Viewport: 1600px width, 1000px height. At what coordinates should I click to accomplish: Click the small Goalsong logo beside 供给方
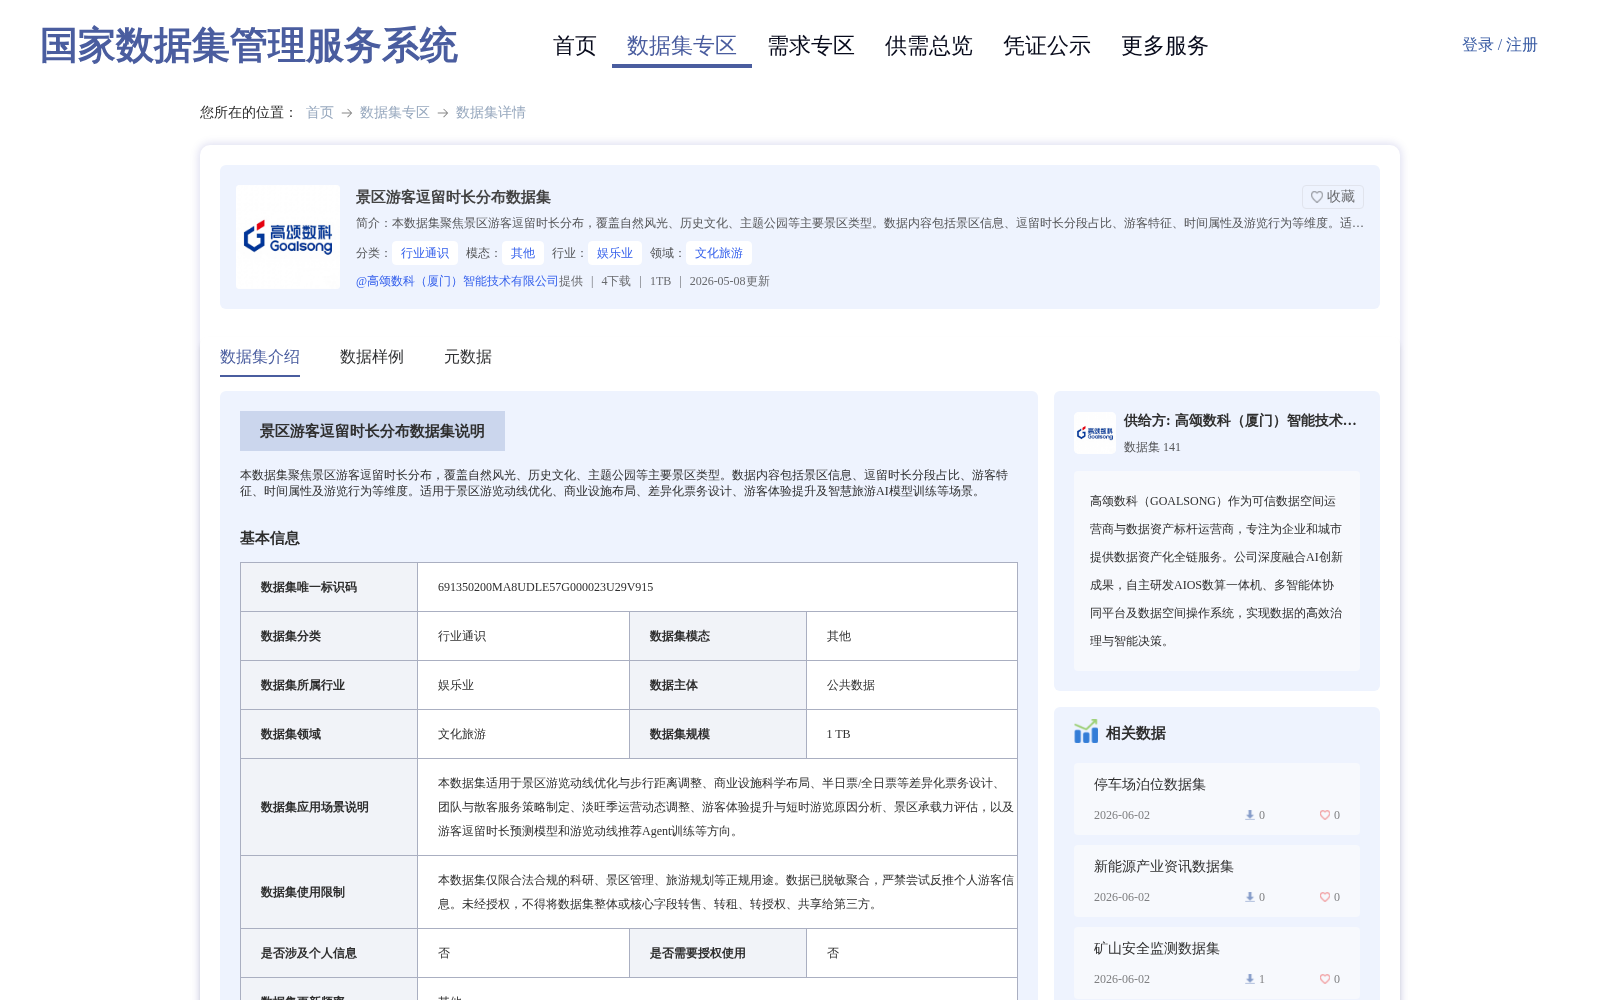tap(1095, 433)
